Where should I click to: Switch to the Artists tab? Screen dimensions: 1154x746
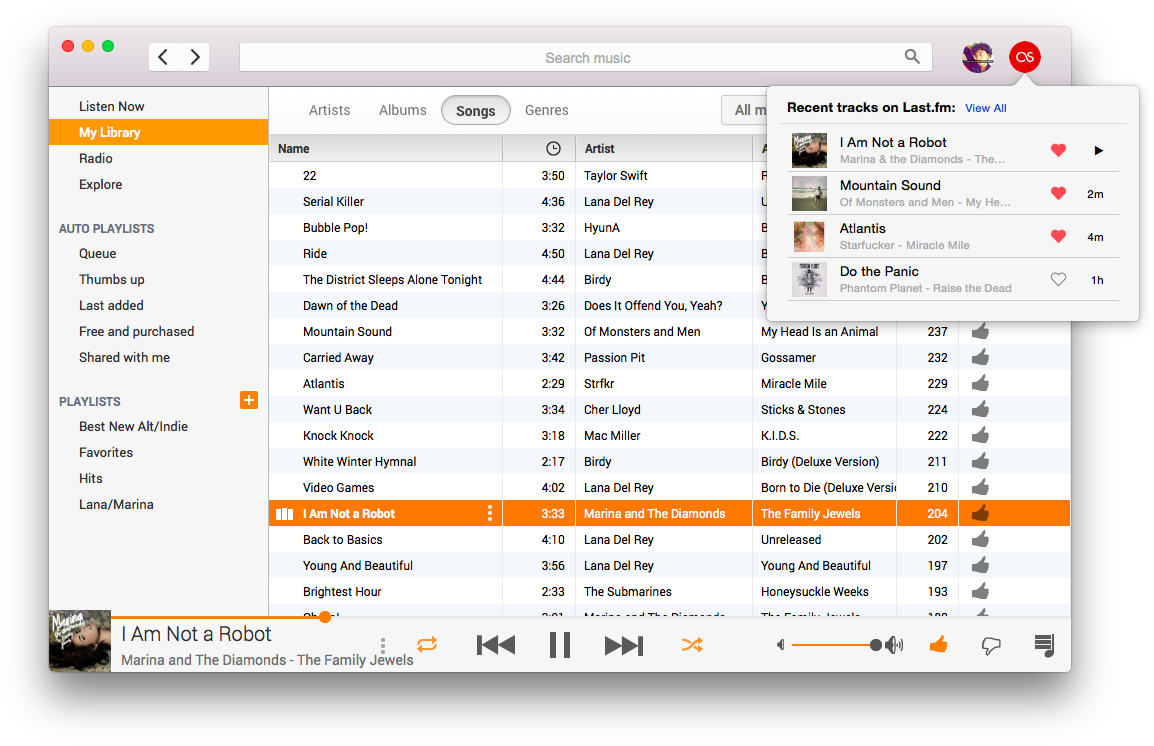pyautogui.click(x=330, y=110)
